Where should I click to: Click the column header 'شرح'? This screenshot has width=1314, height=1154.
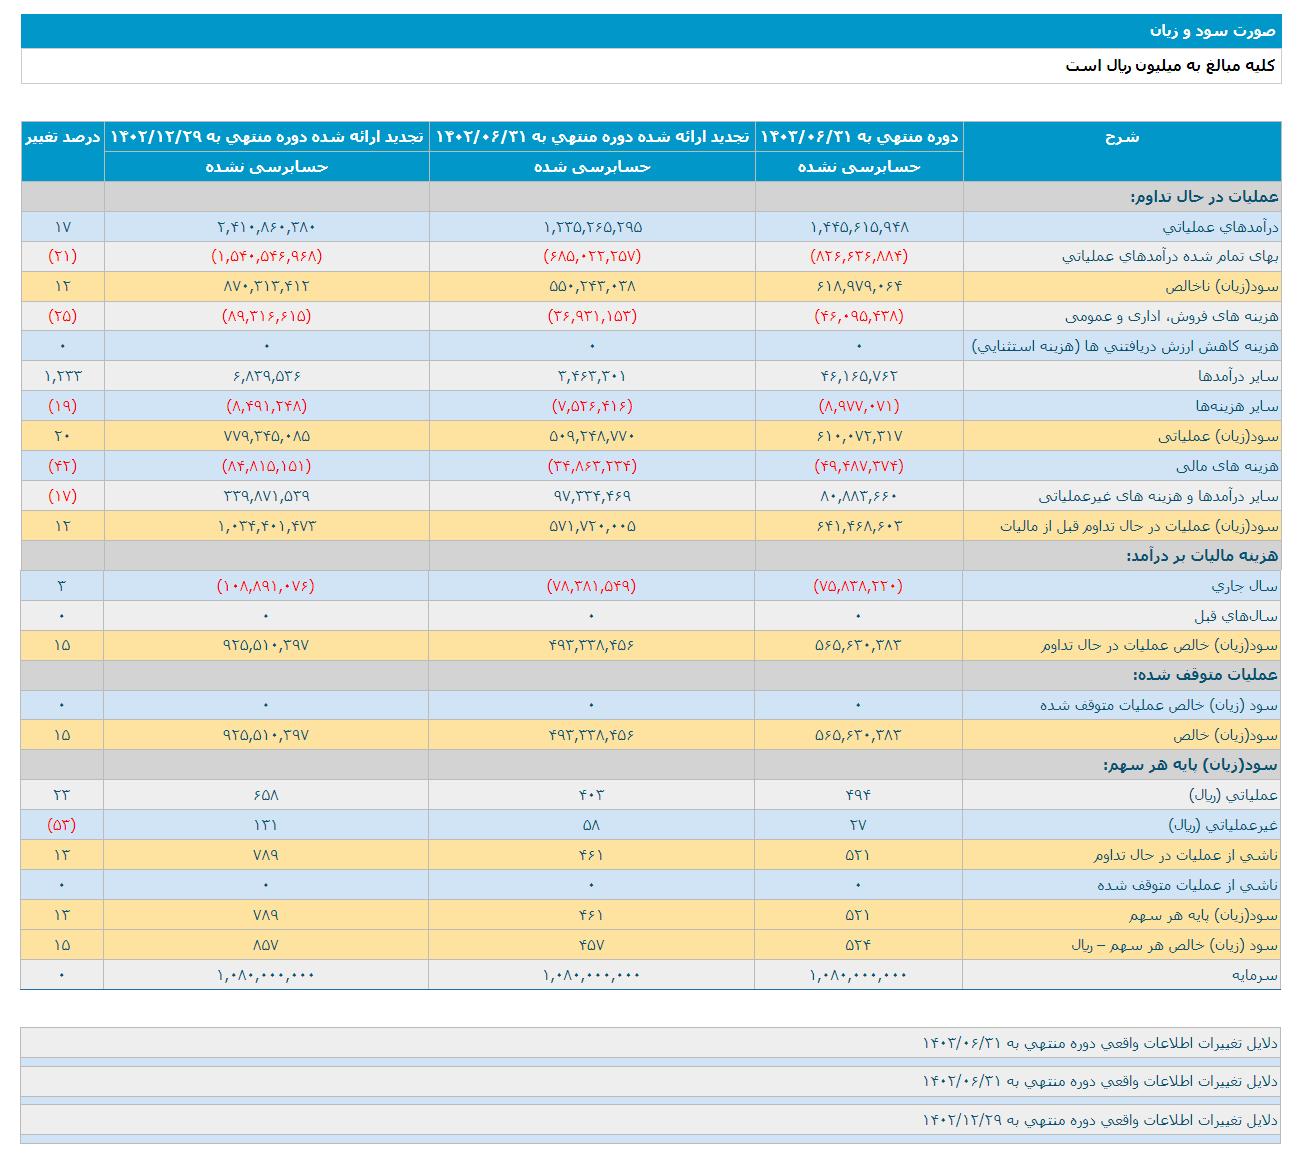coord(1122,137)
